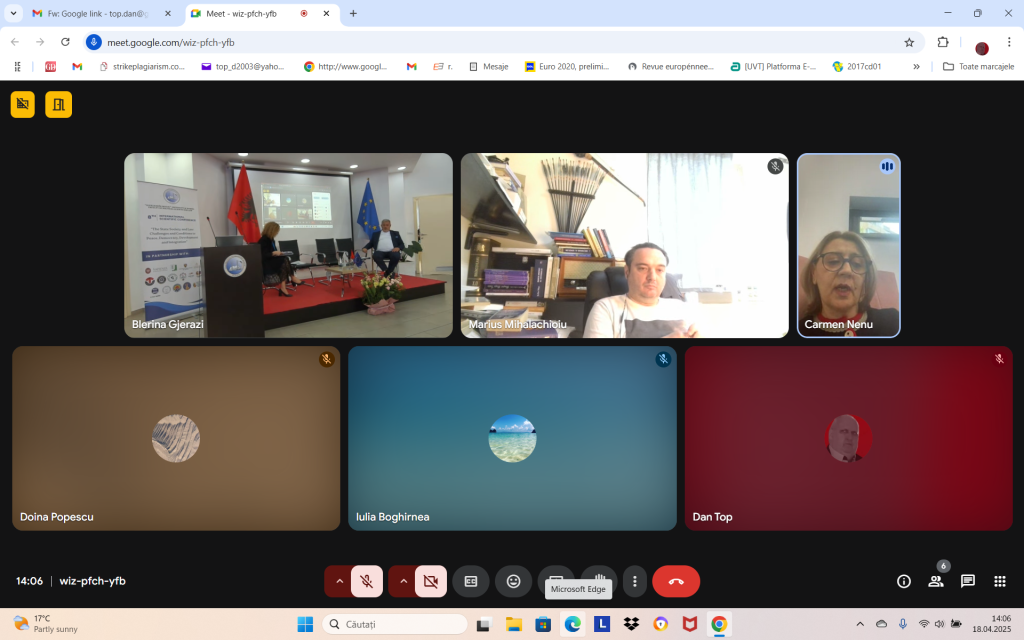Select Marius Mihalachioiu's video tile
Viewport: 1024px width, 640px height.
(624, 246)
